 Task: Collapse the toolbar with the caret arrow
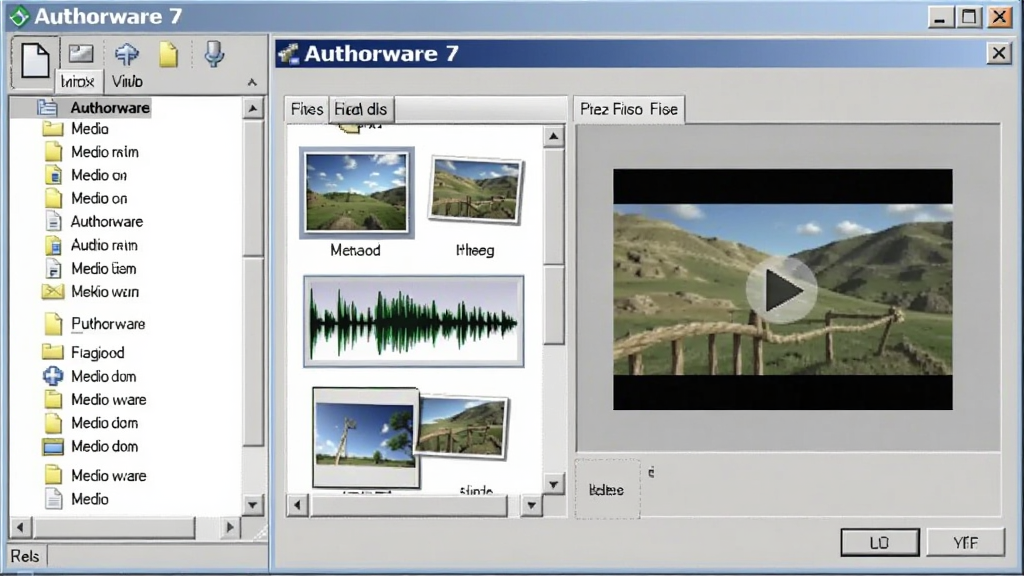coord(252,82)
